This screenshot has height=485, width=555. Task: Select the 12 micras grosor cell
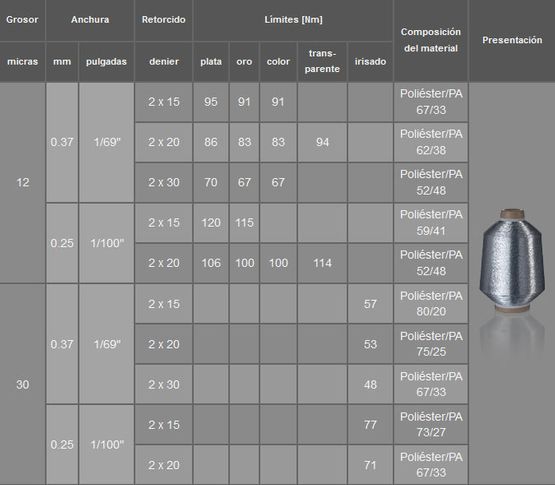(x=22, y=183)
